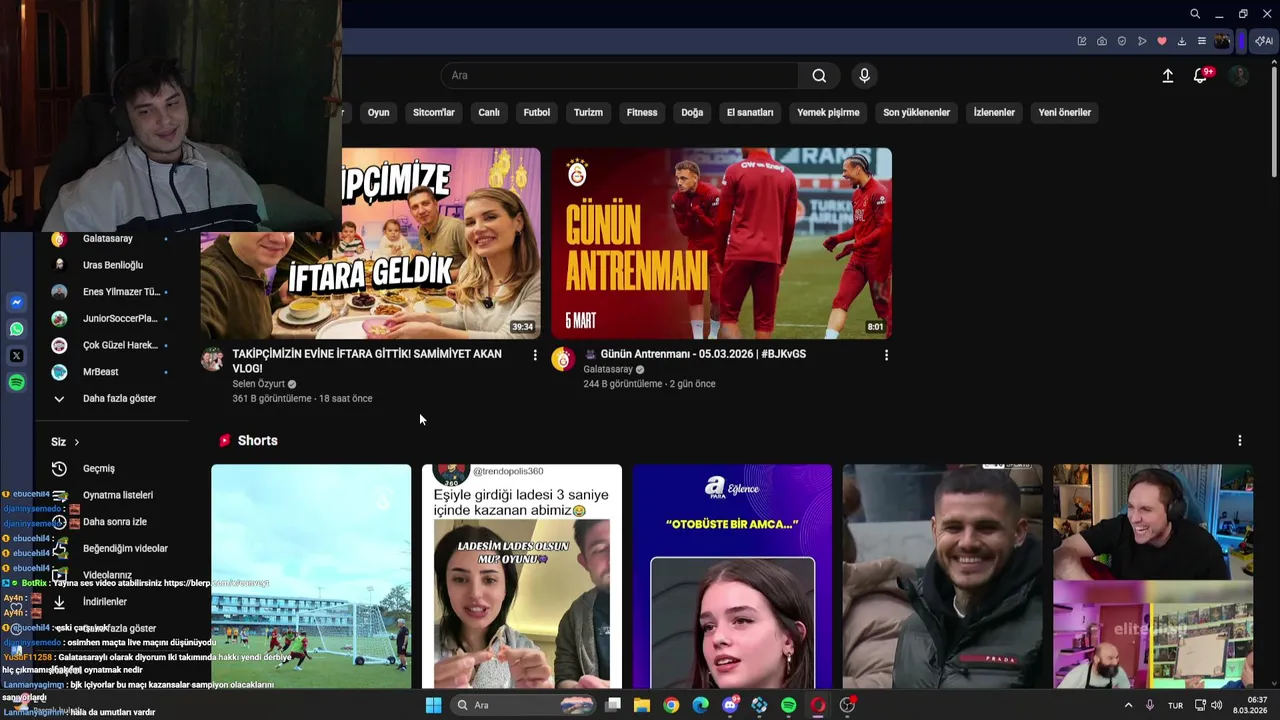1280x720 pixels.
Task: Select the Turizm category chip
Action: [588, 113]
